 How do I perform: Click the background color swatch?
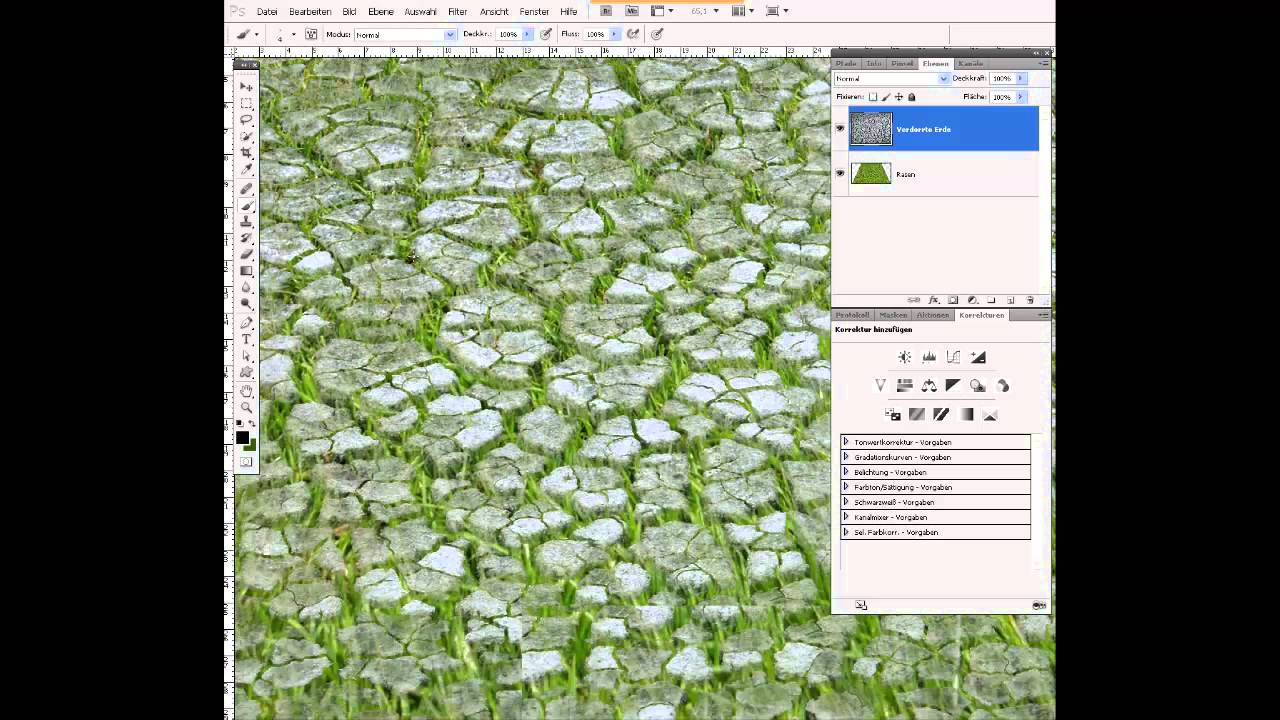pyautogui.click(x=250, y=445)
